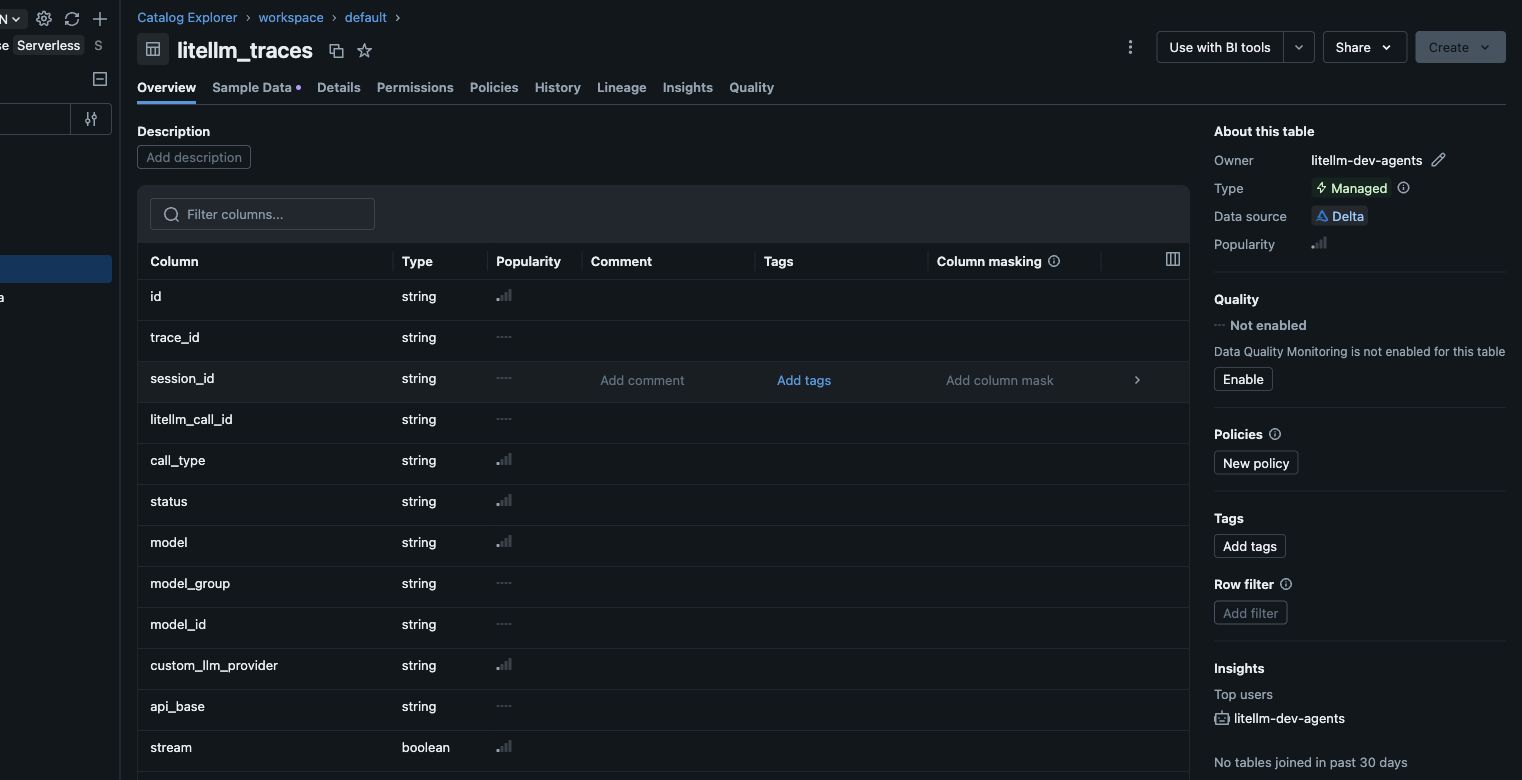The height and width of the screenshot is (780, 1522).
Task: Edit the table owner with pencil icon
Action: tap(1439, 160)
